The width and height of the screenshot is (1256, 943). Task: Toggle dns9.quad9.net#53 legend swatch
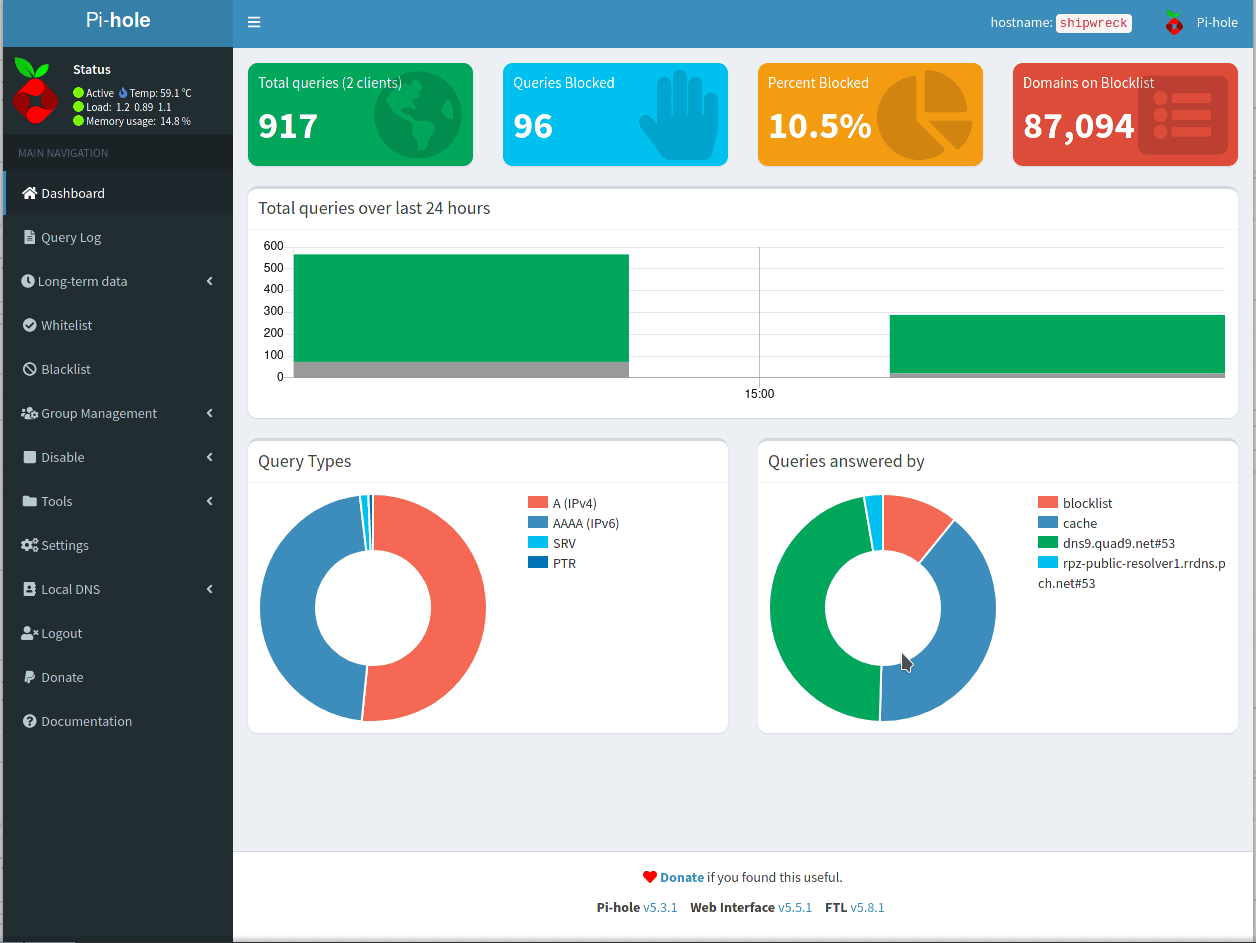1047,543
